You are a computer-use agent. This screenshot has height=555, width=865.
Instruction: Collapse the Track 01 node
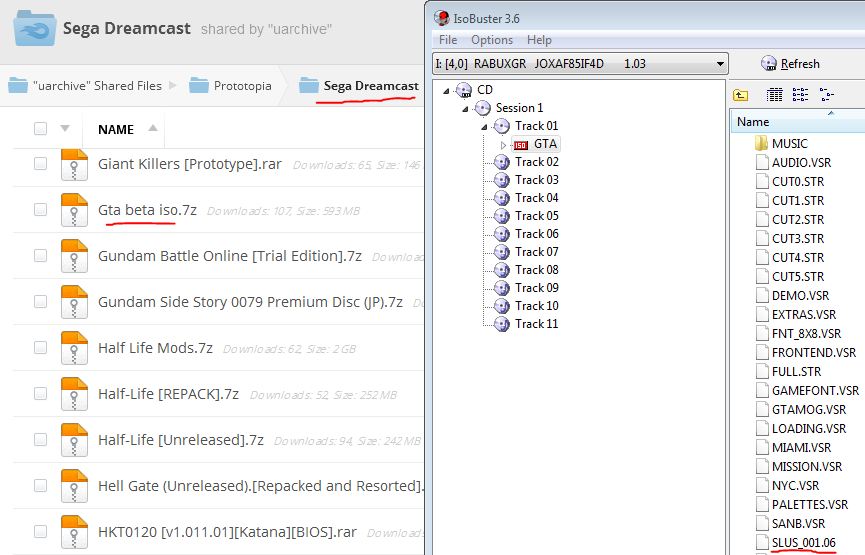tap(484, 127)
